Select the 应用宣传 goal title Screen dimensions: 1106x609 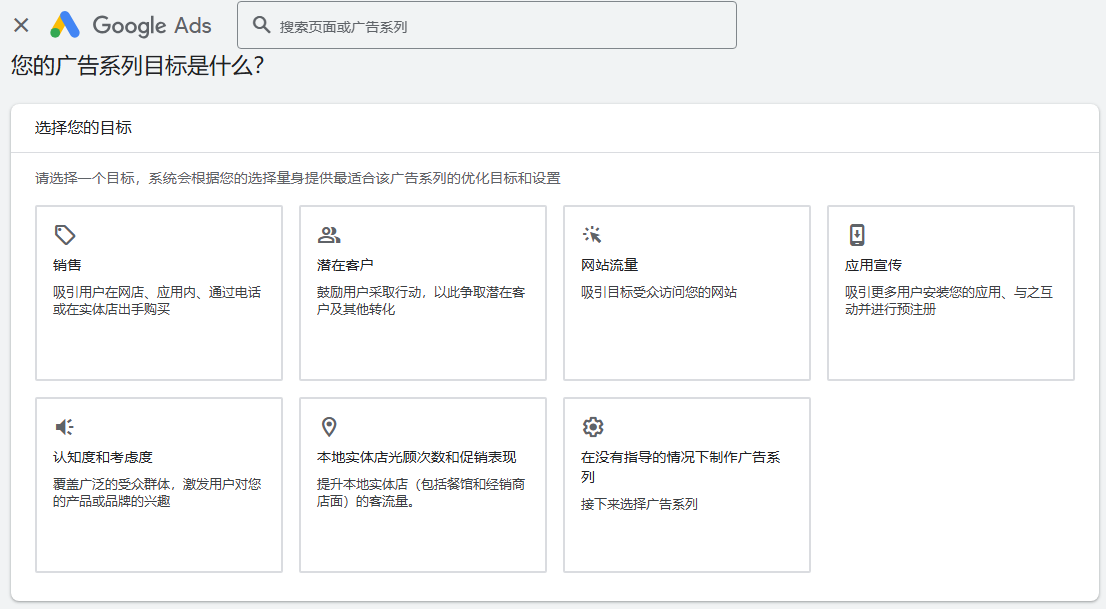click(873, 265)
